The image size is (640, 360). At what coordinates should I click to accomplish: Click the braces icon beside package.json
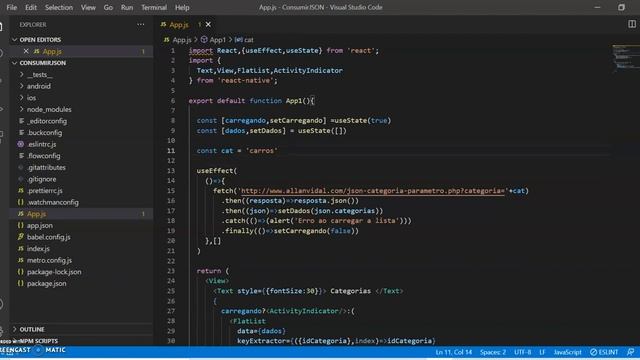[21, 284]
